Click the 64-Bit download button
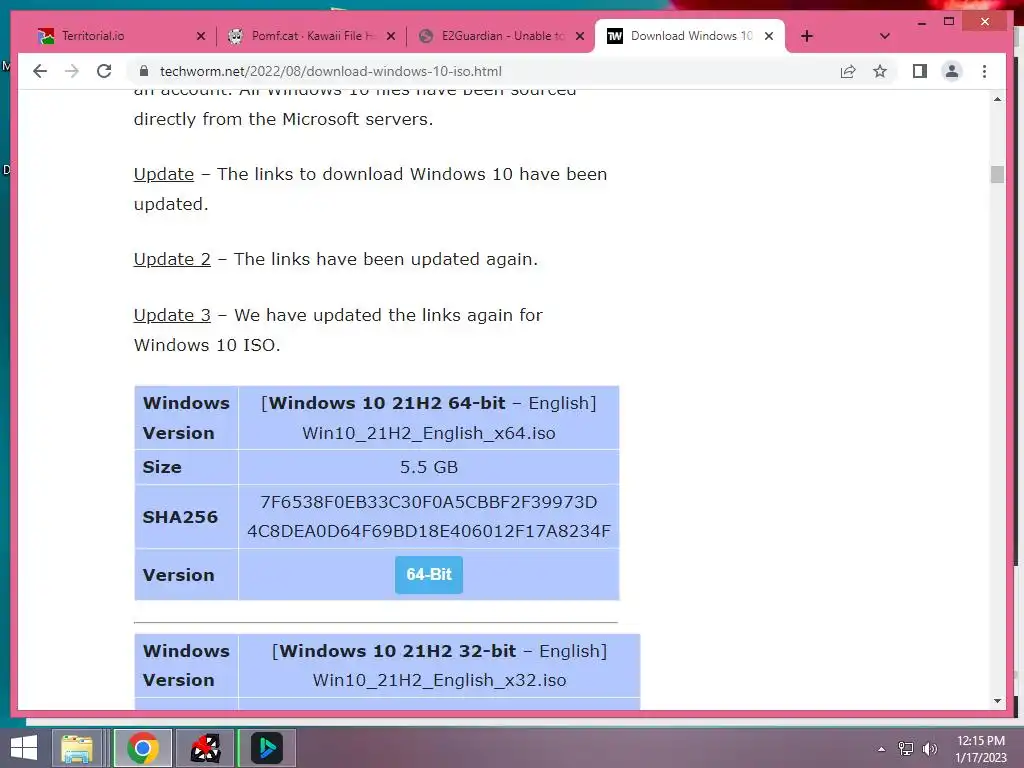Image resolution: width=1024 pixels, height=768 pixels. pyautogui.click(x=428, y=575)
